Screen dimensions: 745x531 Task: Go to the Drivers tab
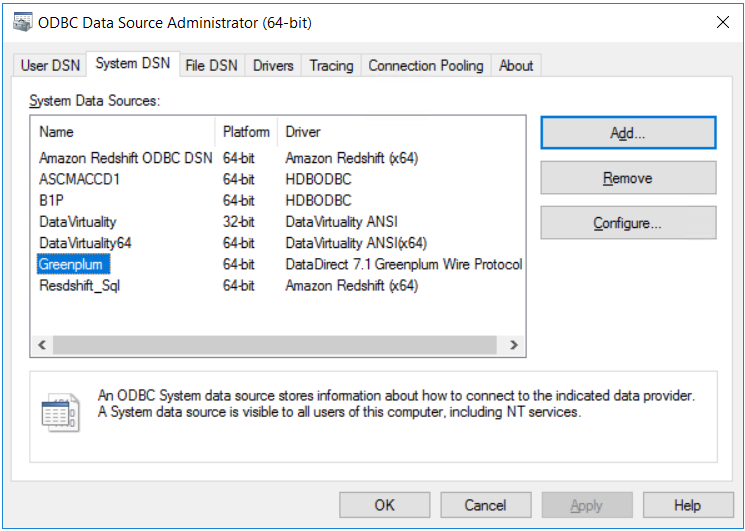coord(273,66)
